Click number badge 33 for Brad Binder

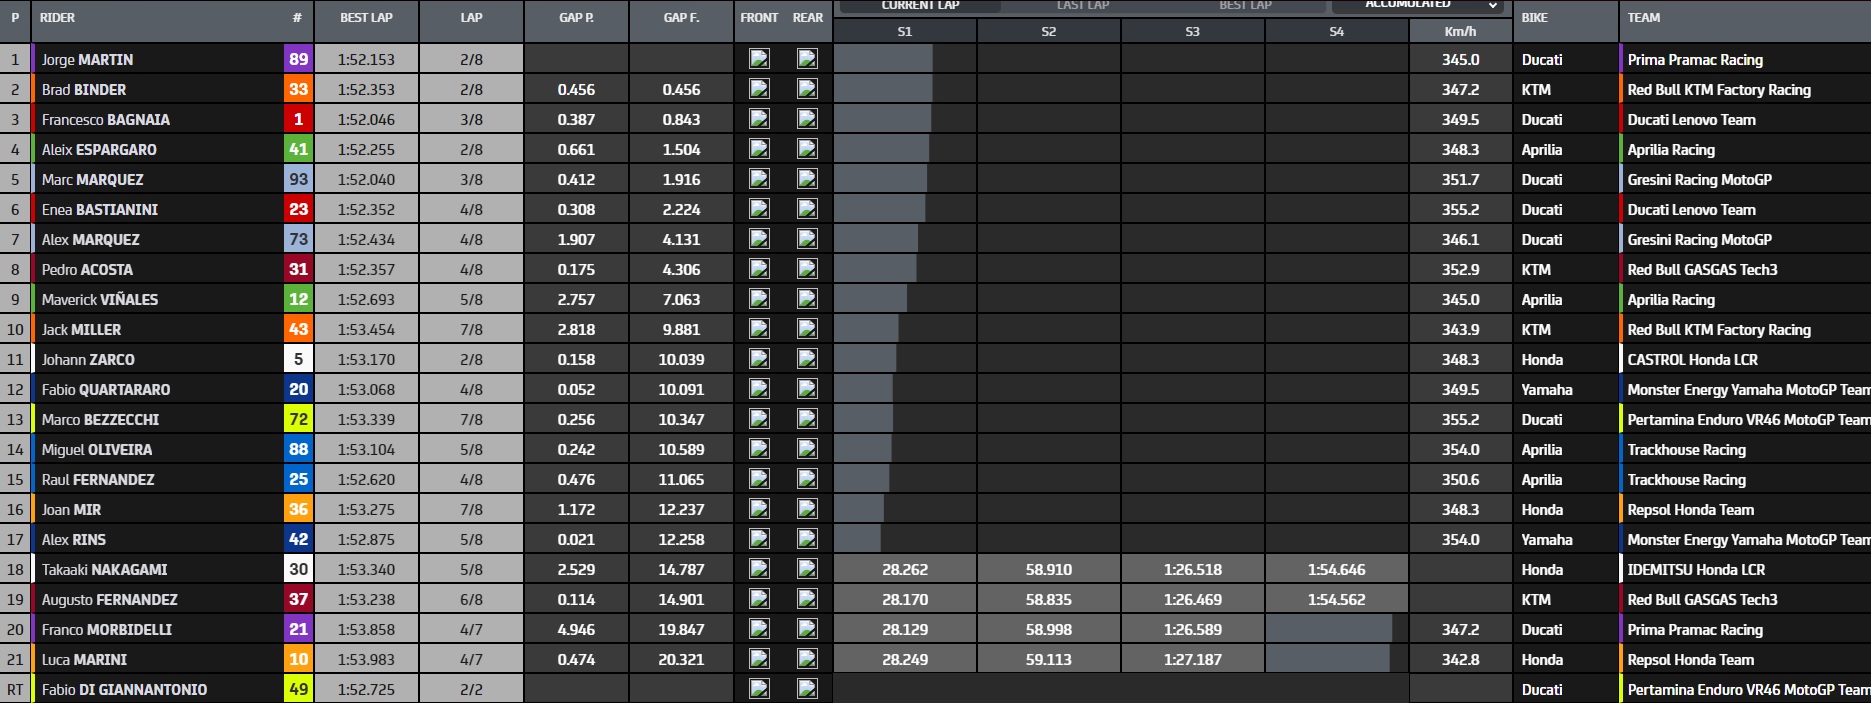pyautogui.click(x=298, y=89)
